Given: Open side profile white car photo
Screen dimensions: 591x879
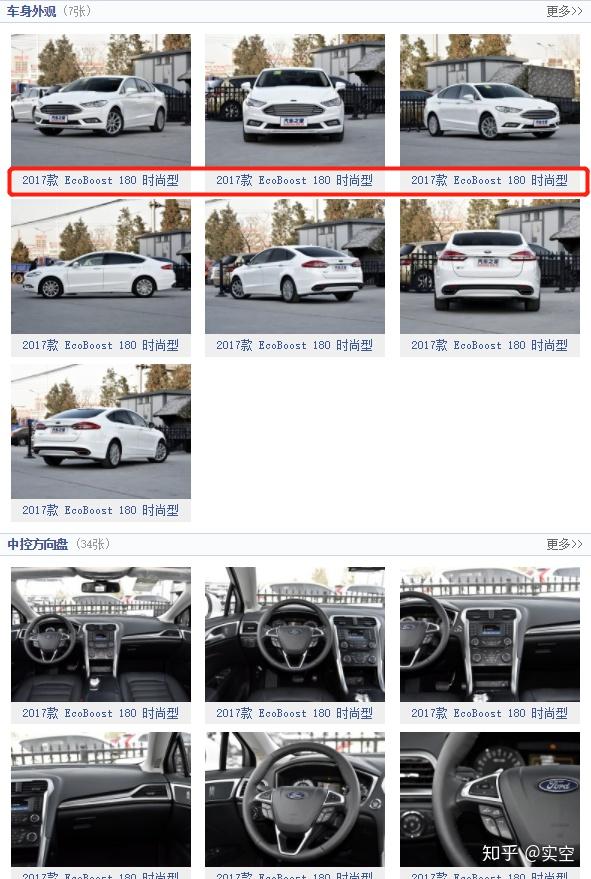Looking at the screenshot, I should click(101, 266).
